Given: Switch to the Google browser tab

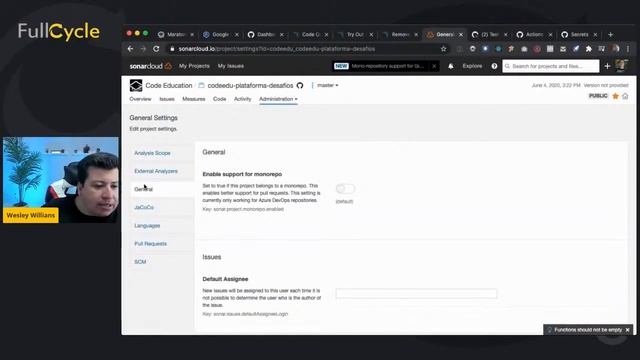Looking at the screenshot, I should click(220, 35).
